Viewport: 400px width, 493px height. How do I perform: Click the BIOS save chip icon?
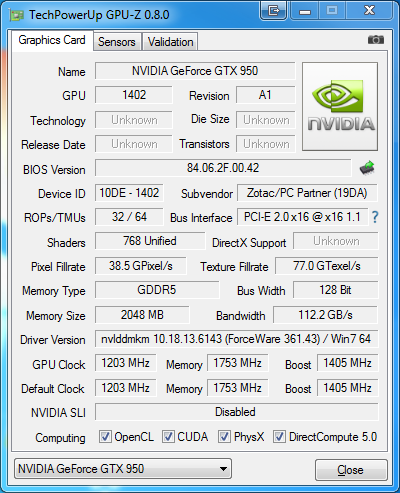(x=367, y=168)
